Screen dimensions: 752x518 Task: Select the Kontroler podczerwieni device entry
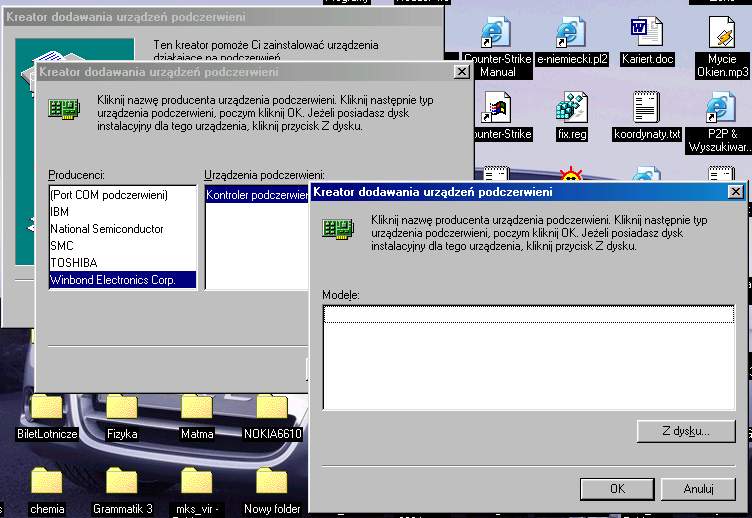pyautogui.click(x=257, y=195)
